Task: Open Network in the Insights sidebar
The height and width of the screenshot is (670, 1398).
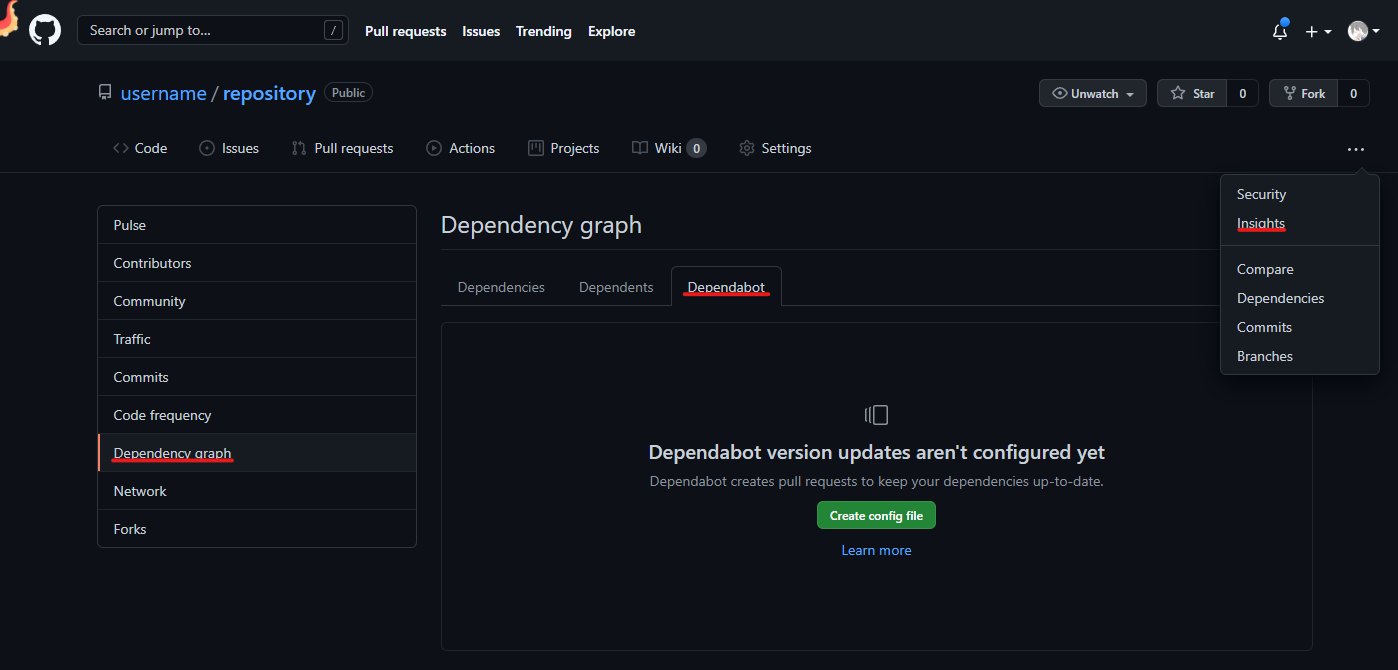Action: tap(257, 491)
